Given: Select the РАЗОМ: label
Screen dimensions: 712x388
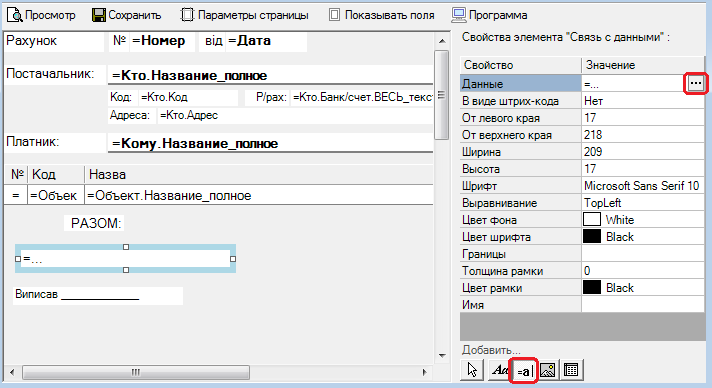Looking at the screenshot, I should click(94, 223).
